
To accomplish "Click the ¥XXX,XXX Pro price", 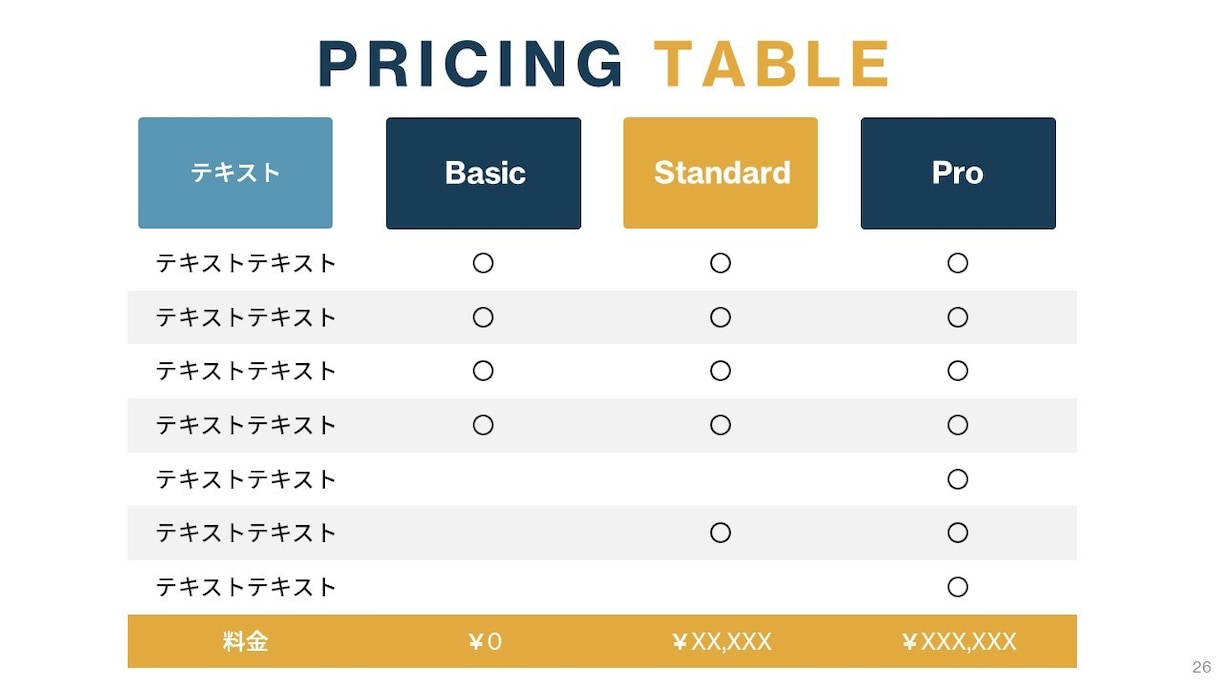I will pyautogui.click(x=958, y=642).
